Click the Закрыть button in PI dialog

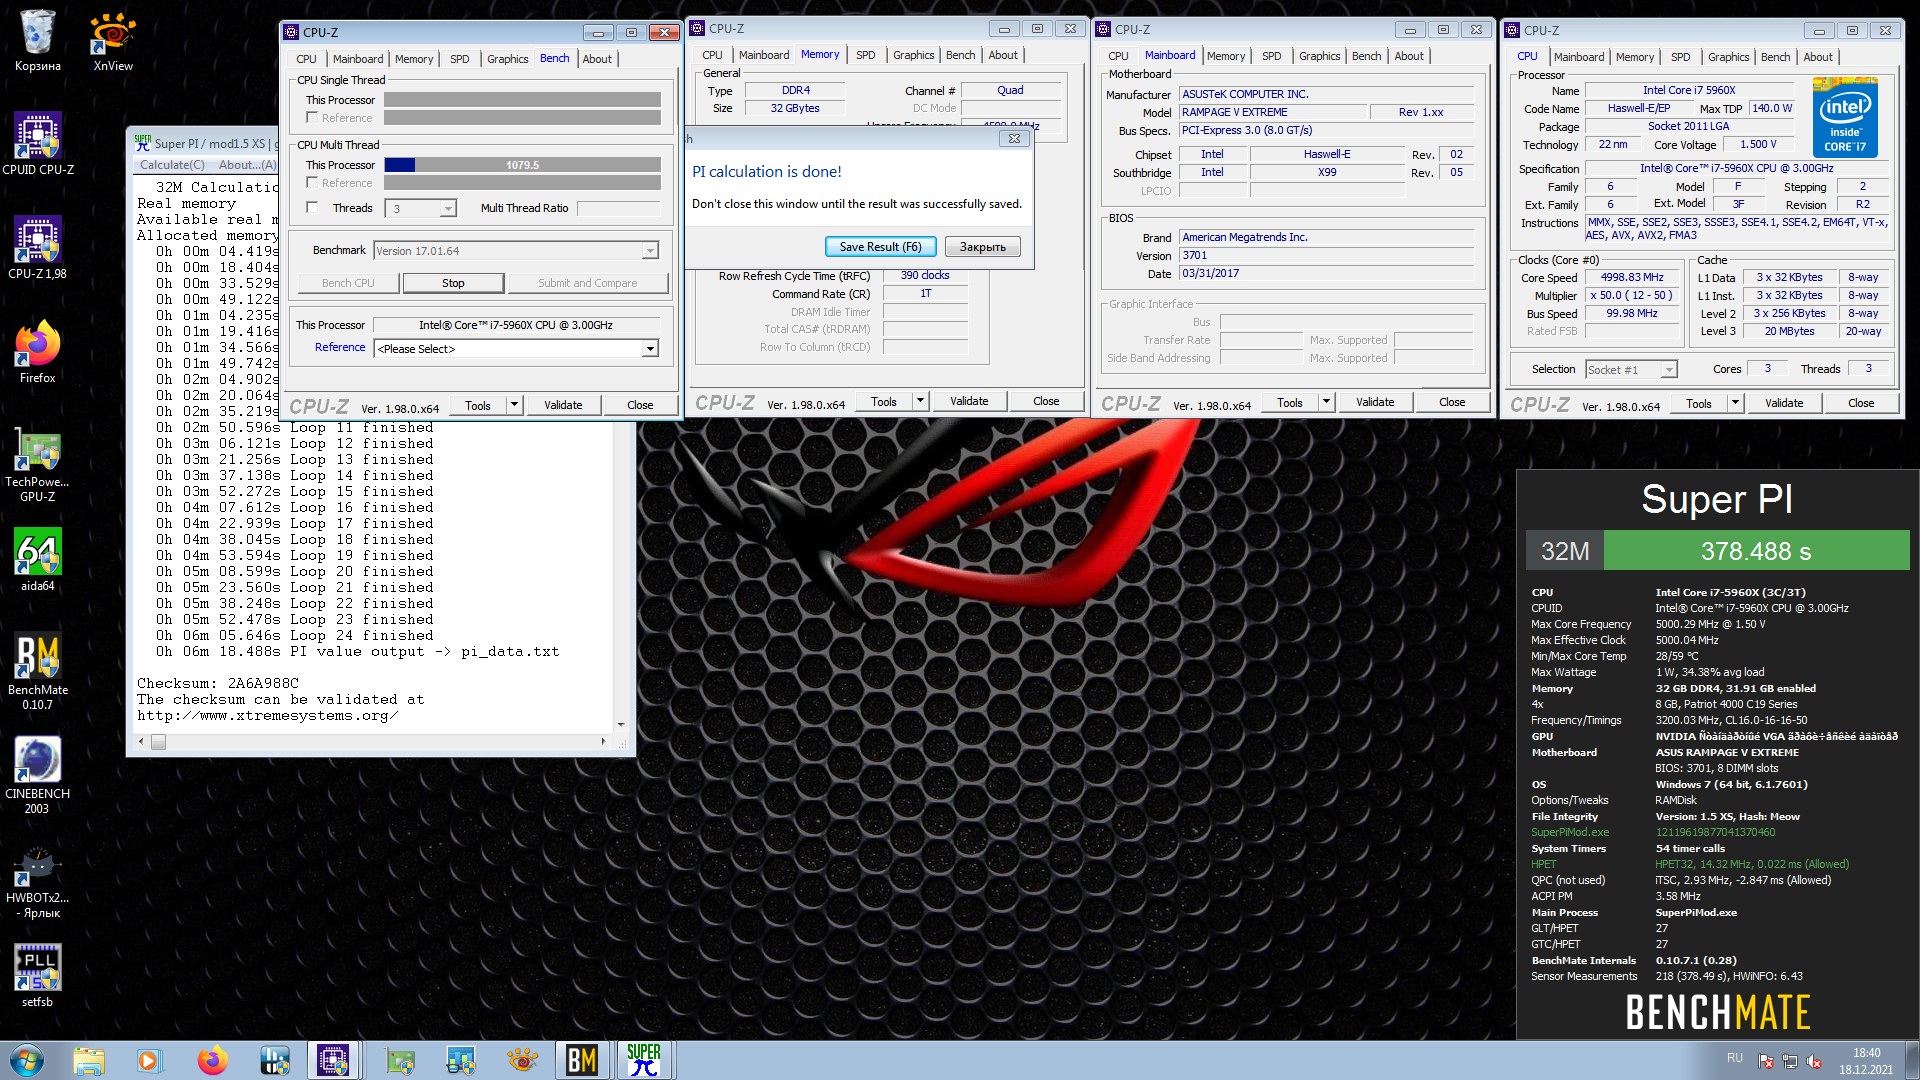pyautogui.click(x=983, y=247)
